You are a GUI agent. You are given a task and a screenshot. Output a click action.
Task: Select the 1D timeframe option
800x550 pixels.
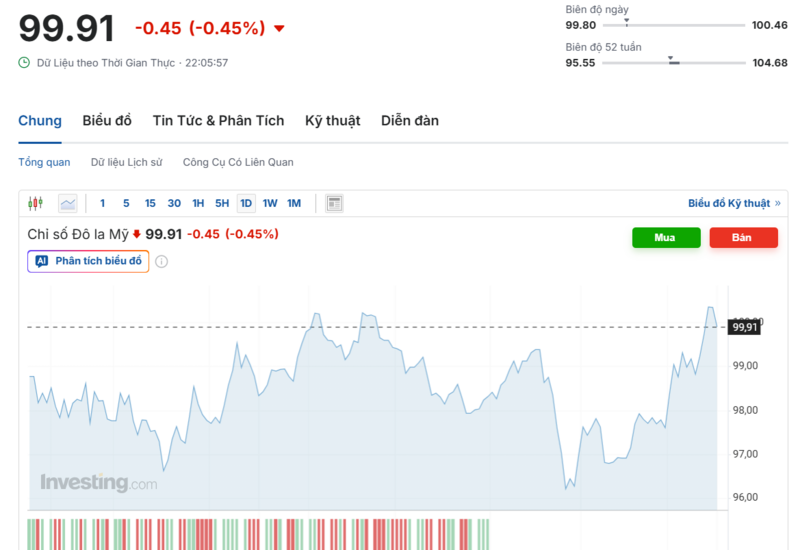click(x=246, y=203)
